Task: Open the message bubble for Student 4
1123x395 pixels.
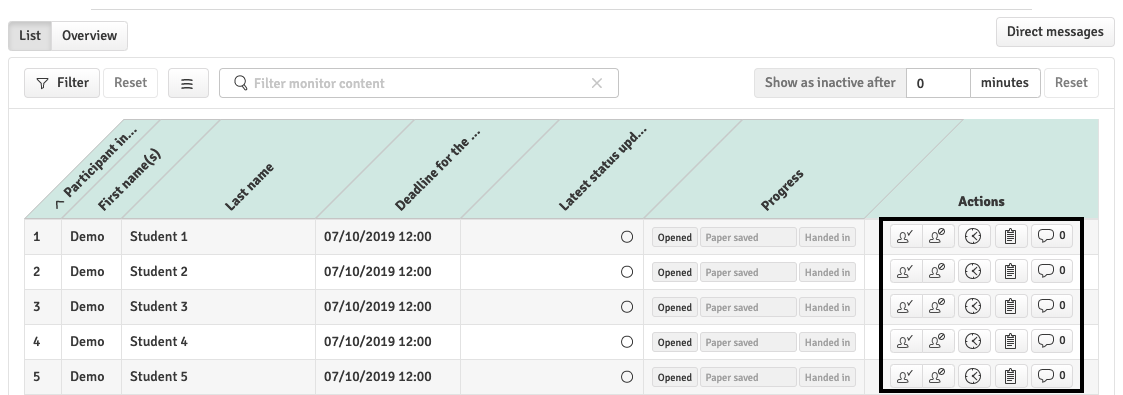Action: (x=1051, y=341)
